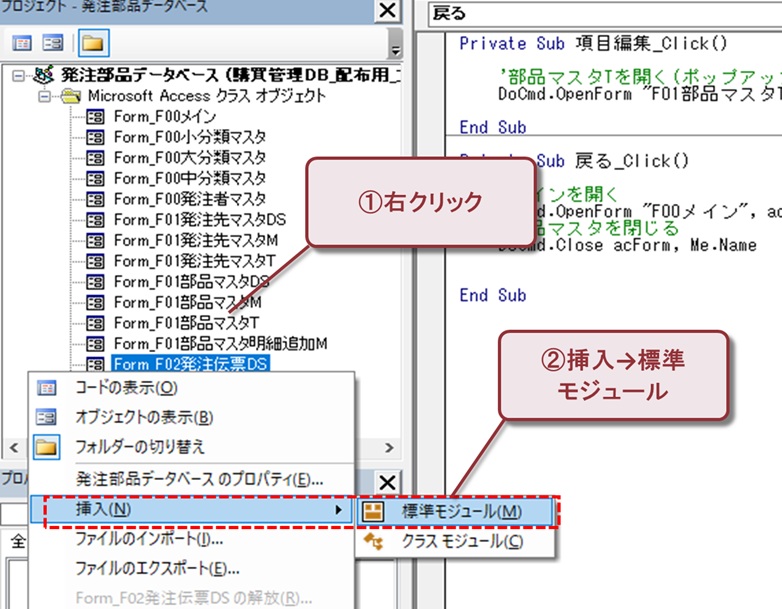Select Form_F01部品マスタT in the tree
782x609 pixels.
[x=186, y=323]
